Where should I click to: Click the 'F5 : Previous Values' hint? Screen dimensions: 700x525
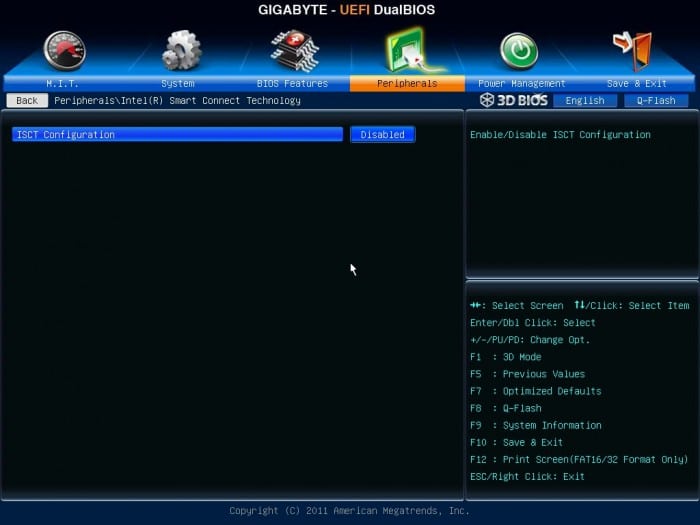coord(527,374)
